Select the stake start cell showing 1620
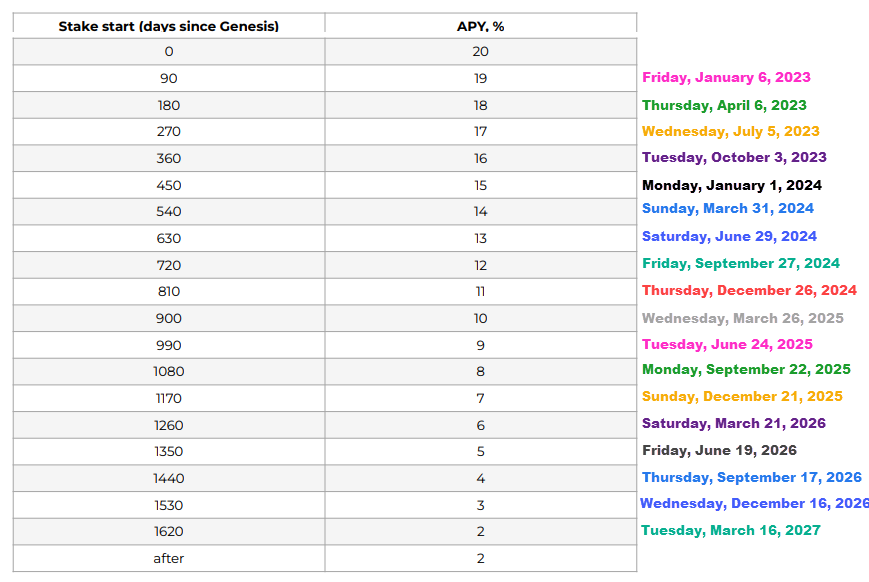 pos(168,532)
